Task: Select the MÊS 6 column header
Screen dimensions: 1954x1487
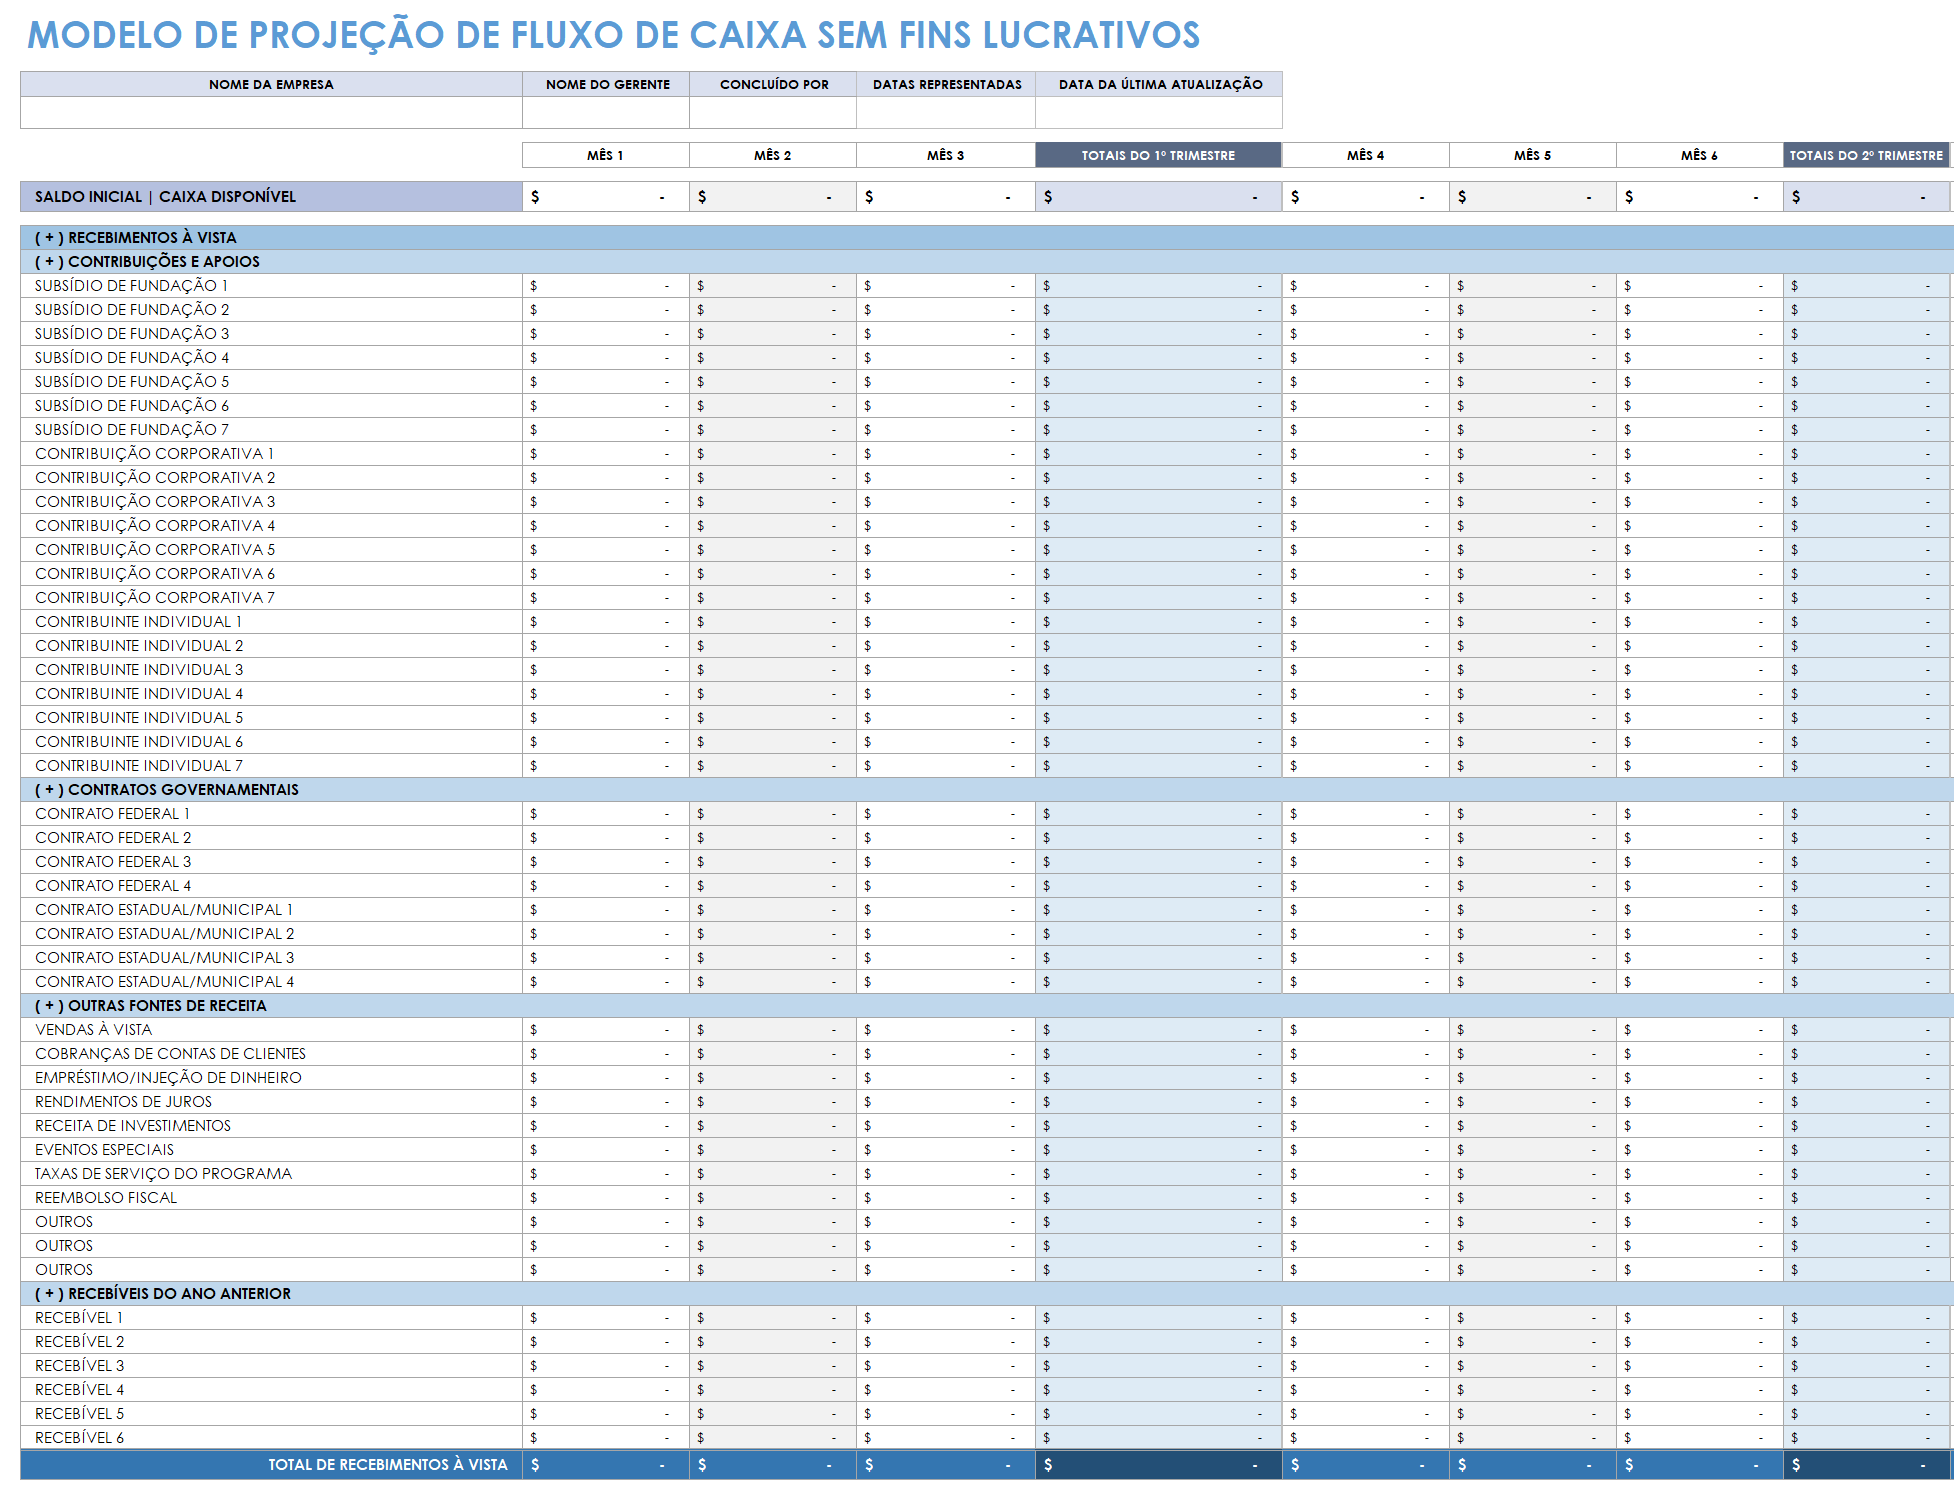Action: click(x=1700, y=155)
